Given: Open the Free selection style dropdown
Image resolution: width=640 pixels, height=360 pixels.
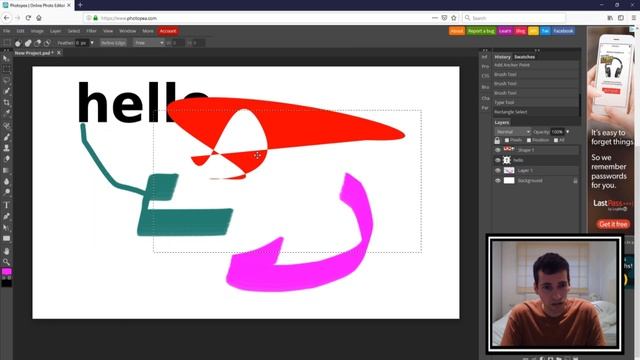Looking at the screenshot, I should tap(149, 43).
